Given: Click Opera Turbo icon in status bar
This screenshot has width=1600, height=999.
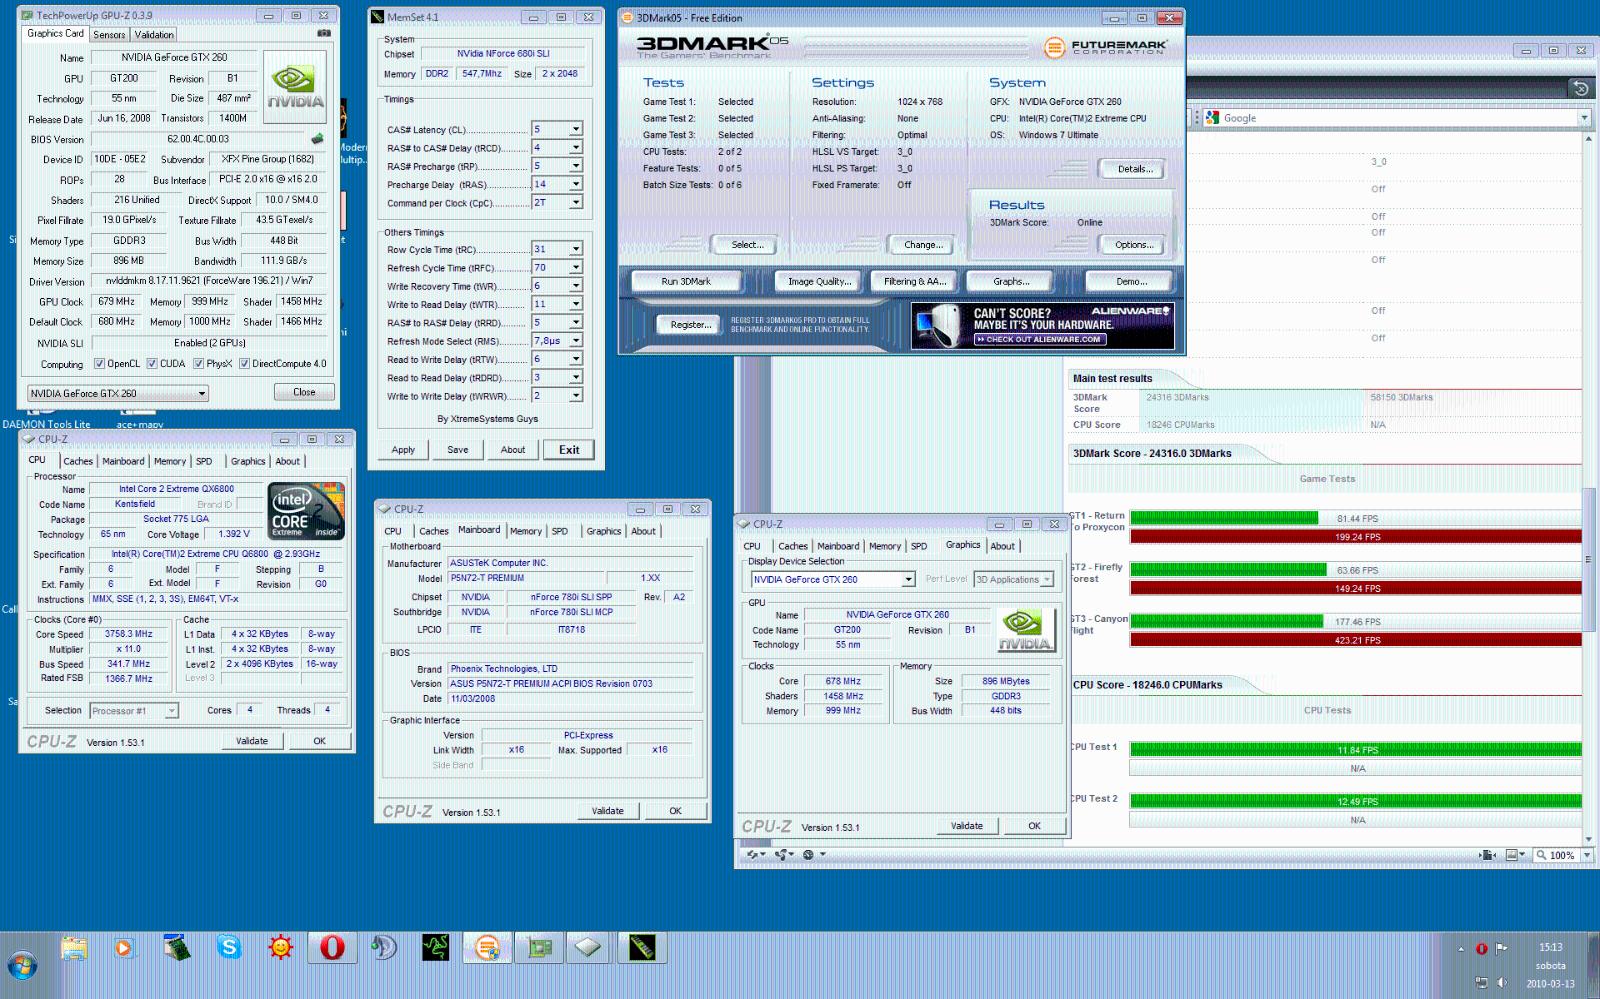Looking at the screenshot, I should pos(807,854).
